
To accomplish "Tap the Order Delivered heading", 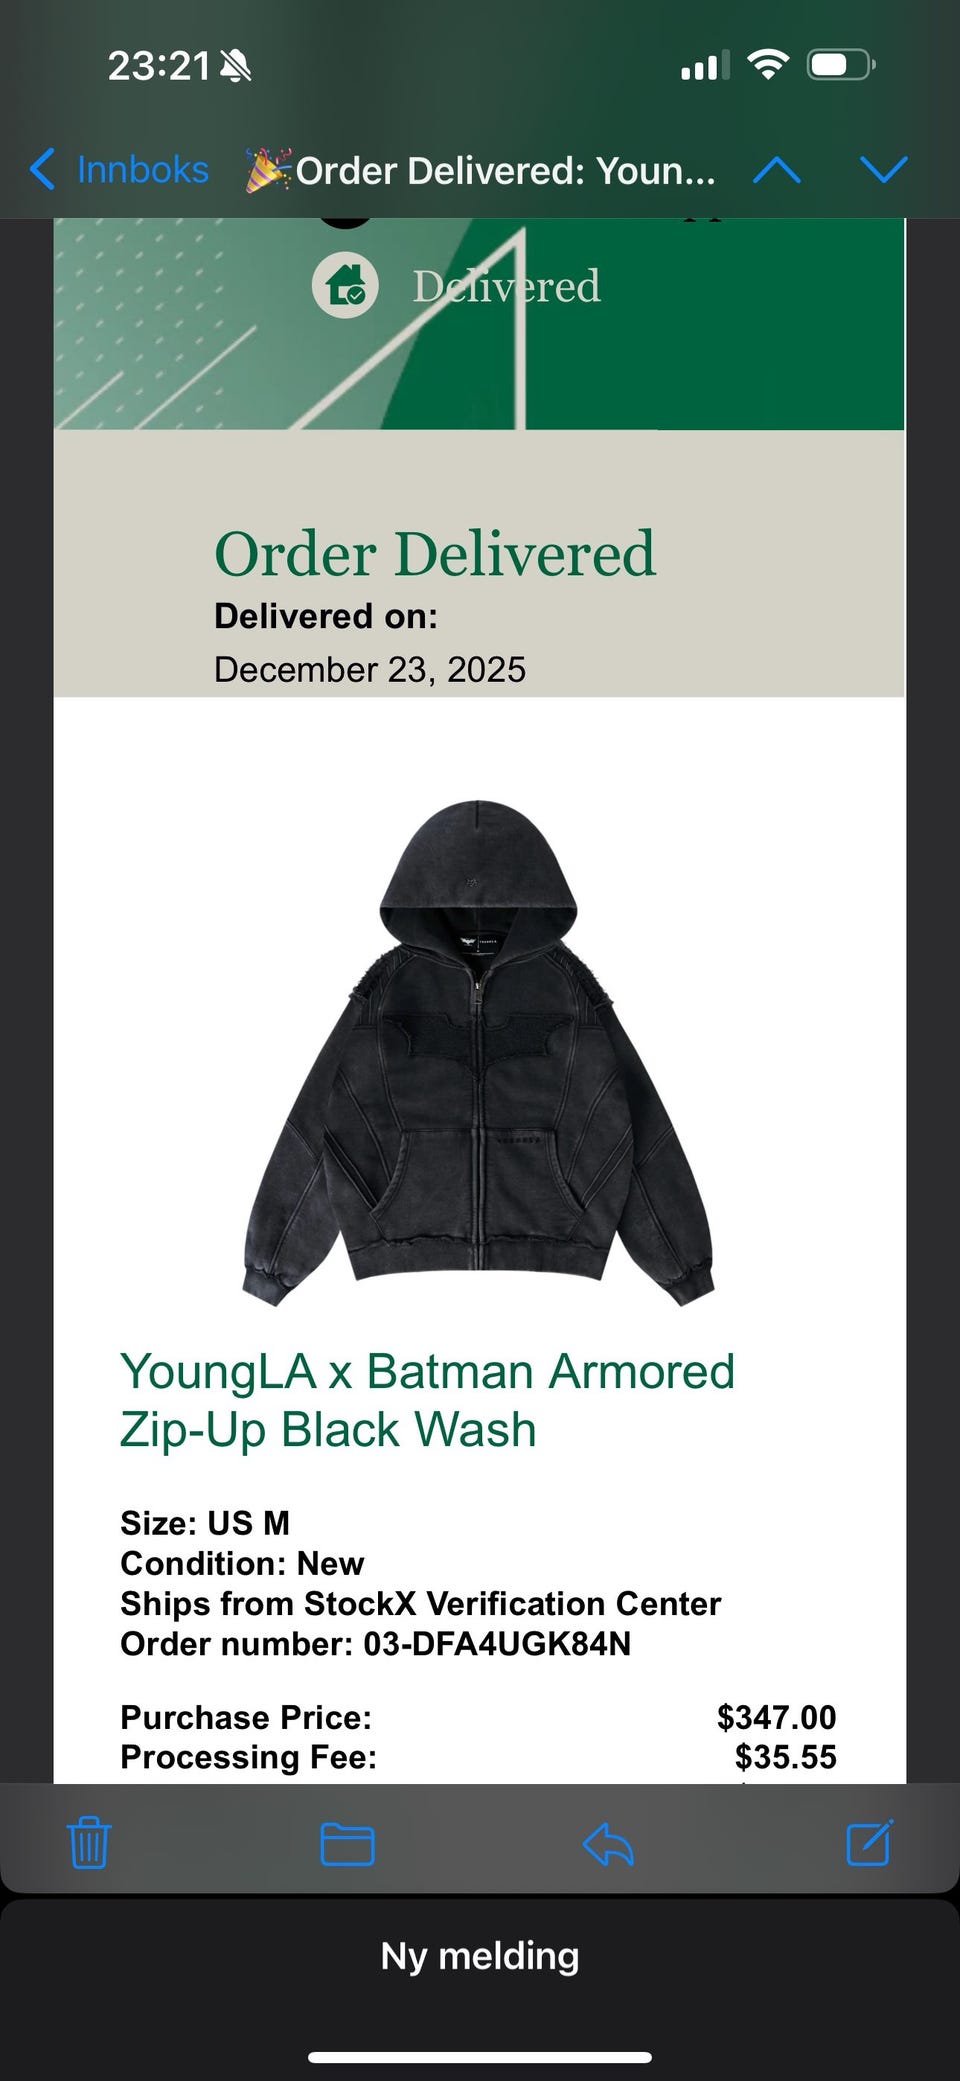I will pyautogui.click(x=435, y=554).
